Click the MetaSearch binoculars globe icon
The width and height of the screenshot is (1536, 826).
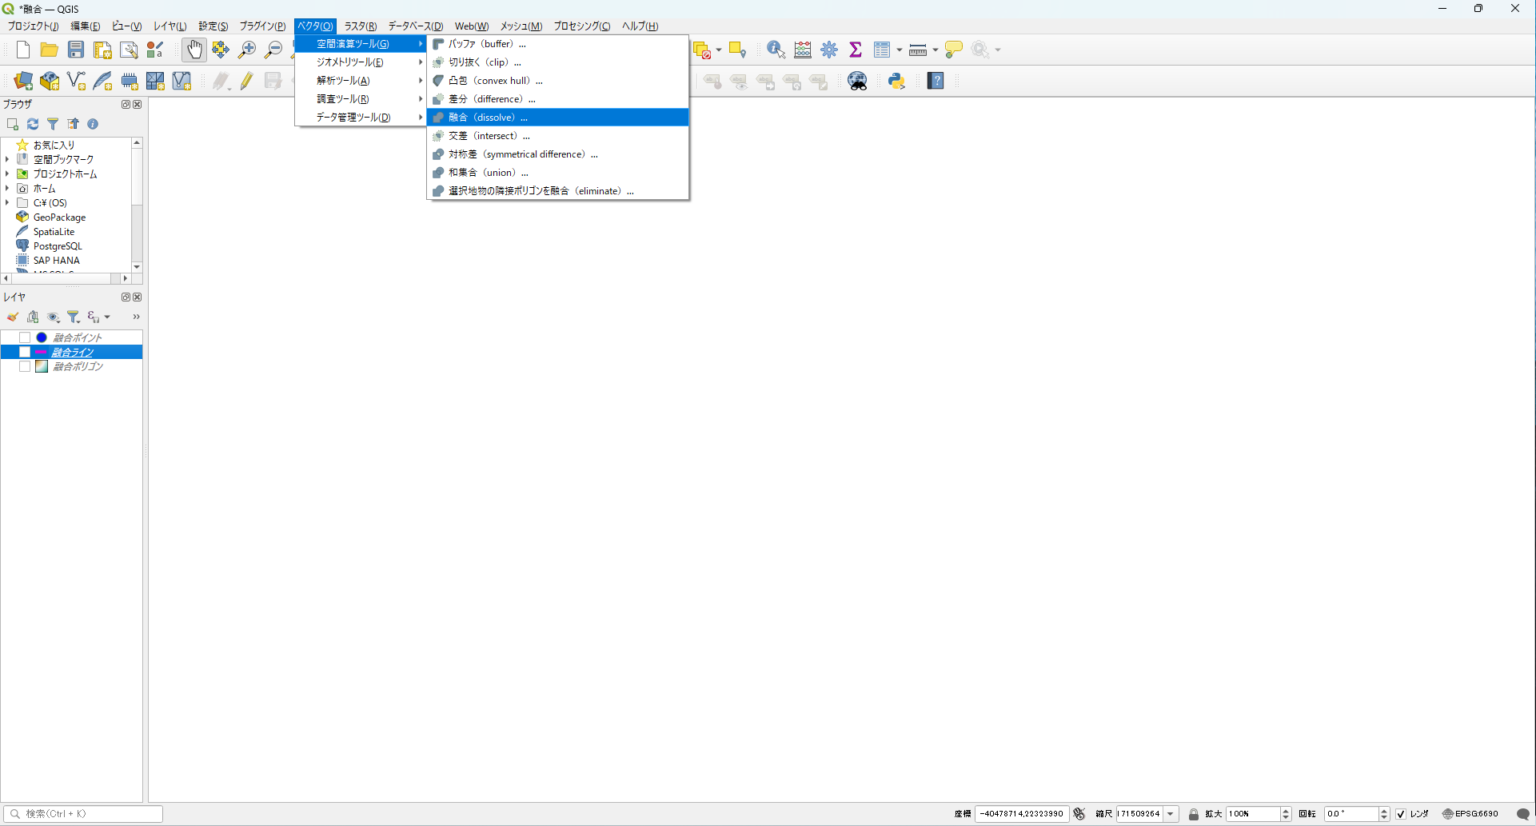click(857, 81)
